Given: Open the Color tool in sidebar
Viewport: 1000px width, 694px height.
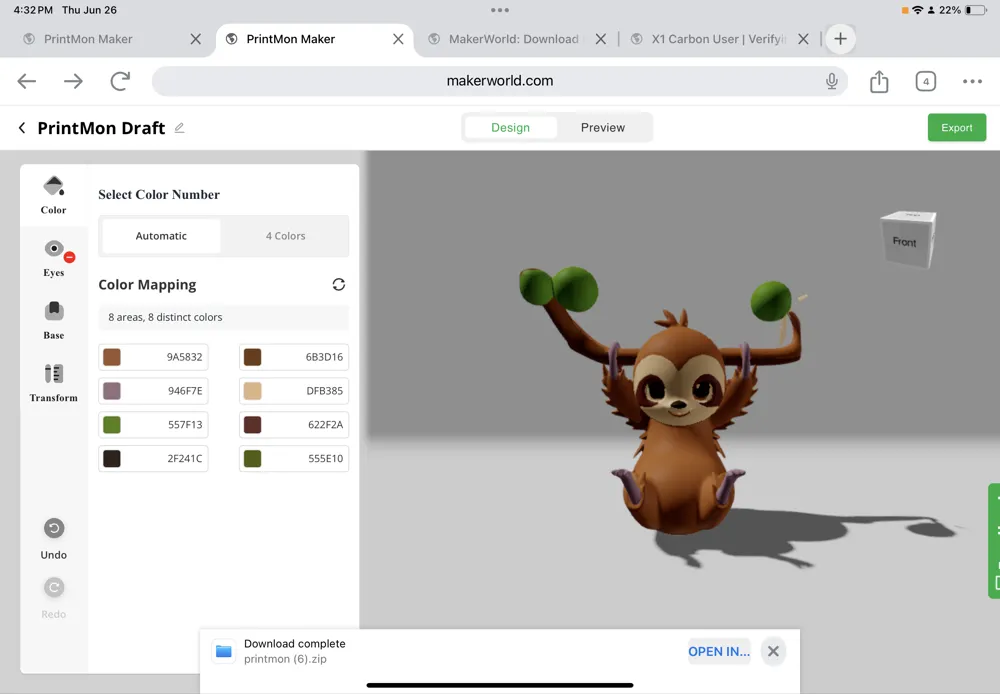Looking at the screenshot, I should pos(54,195).
